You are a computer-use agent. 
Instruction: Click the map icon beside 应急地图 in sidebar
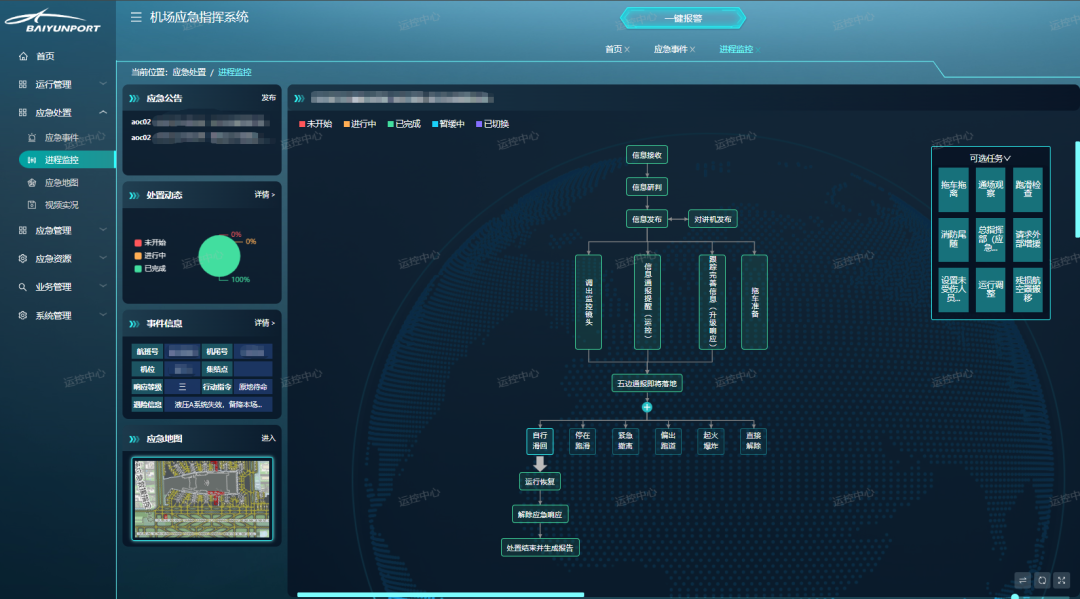click(32, 182)
